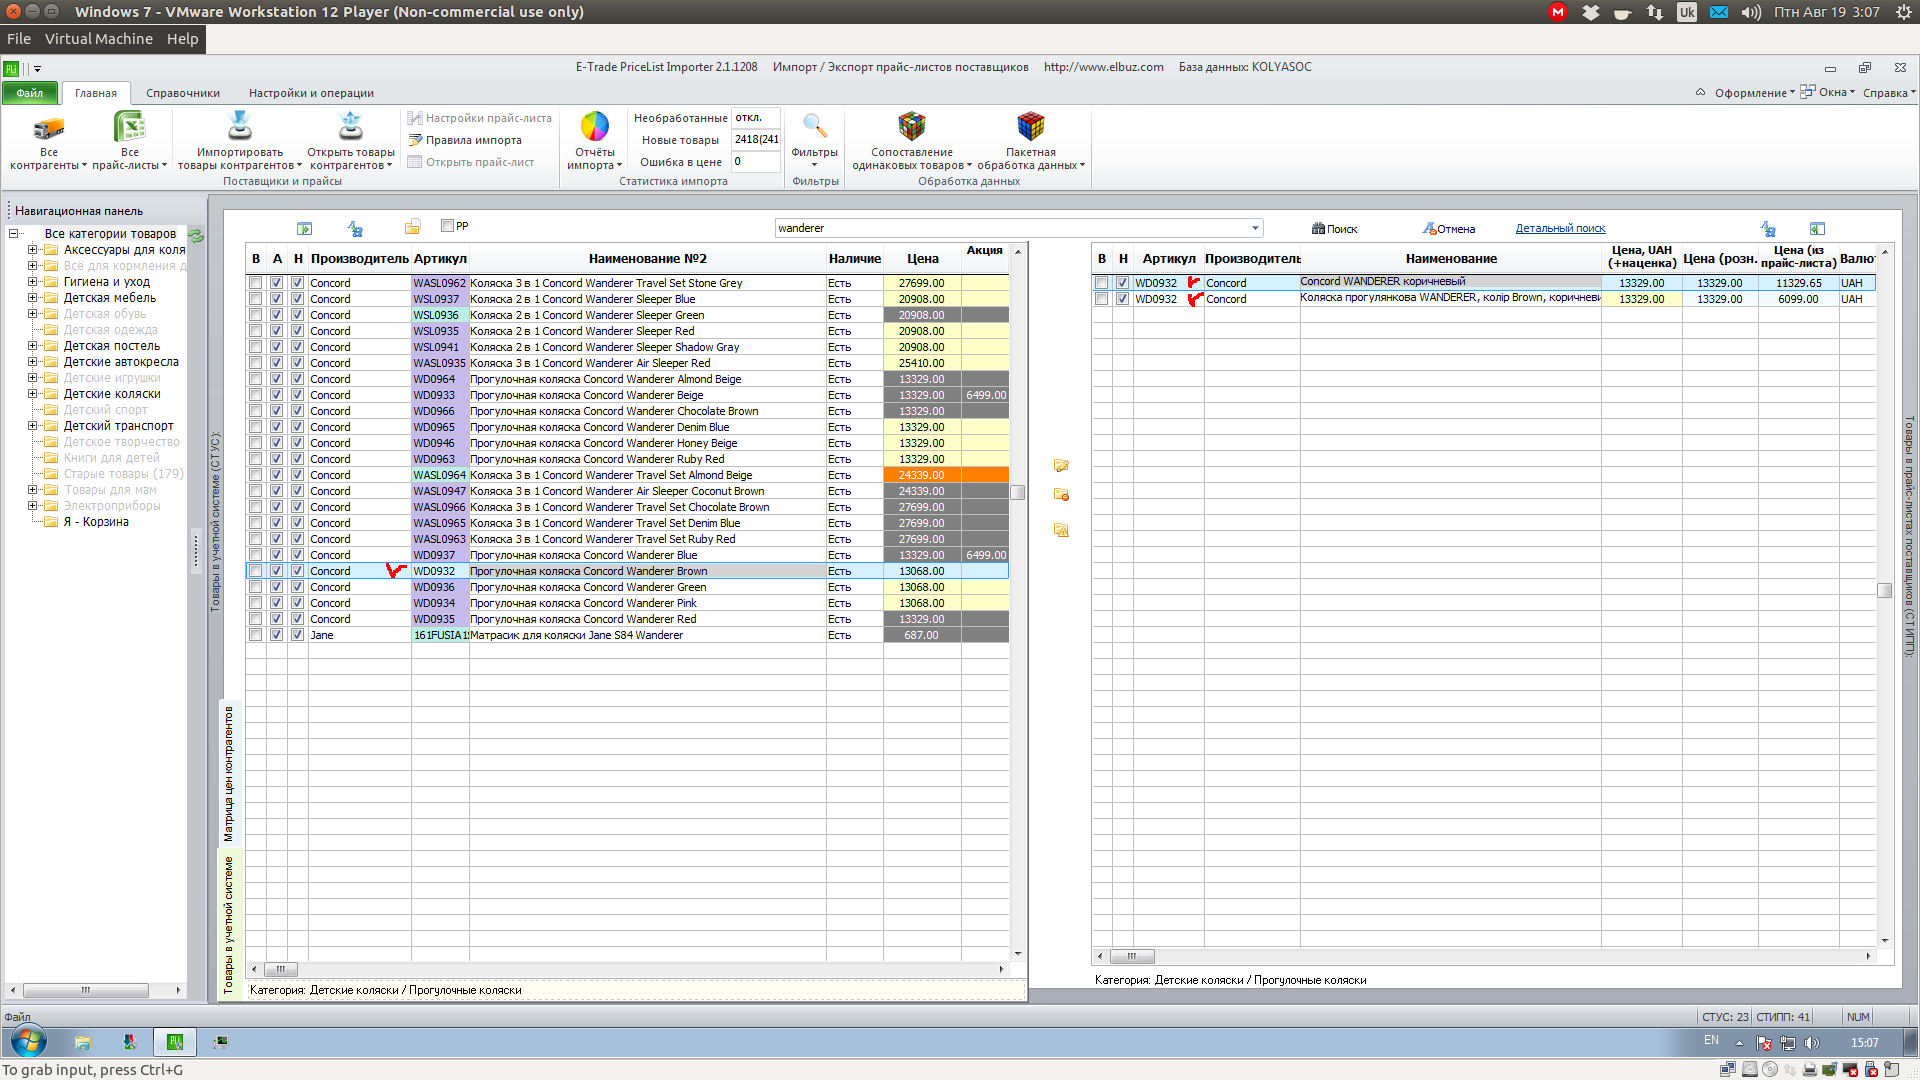Click the red check mark on WD0932 Brown row
The height and width of the screenshot is (1080, 1920).
pos(396,571)
